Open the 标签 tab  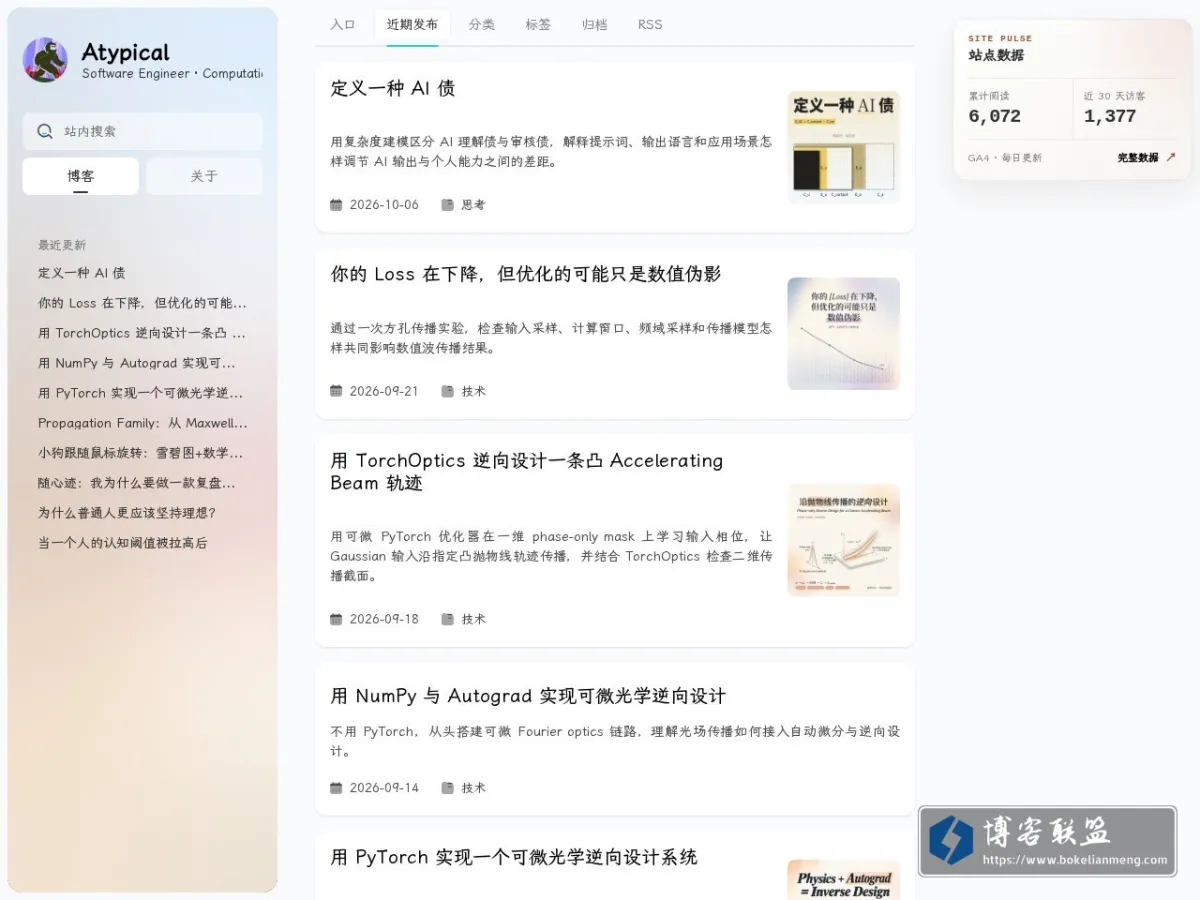click(538, 25)
